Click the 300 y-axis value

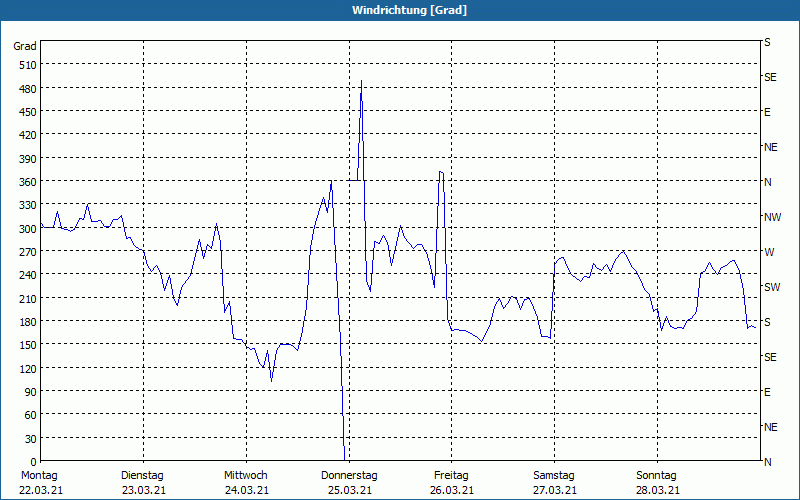[x=28, y=229]
